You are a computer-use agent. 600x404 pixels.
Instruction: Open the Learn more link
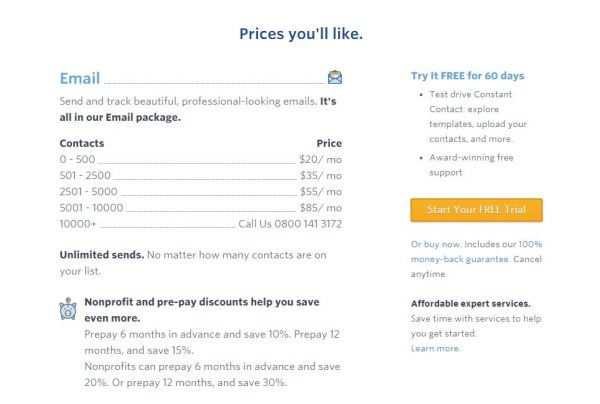point(435,349)
